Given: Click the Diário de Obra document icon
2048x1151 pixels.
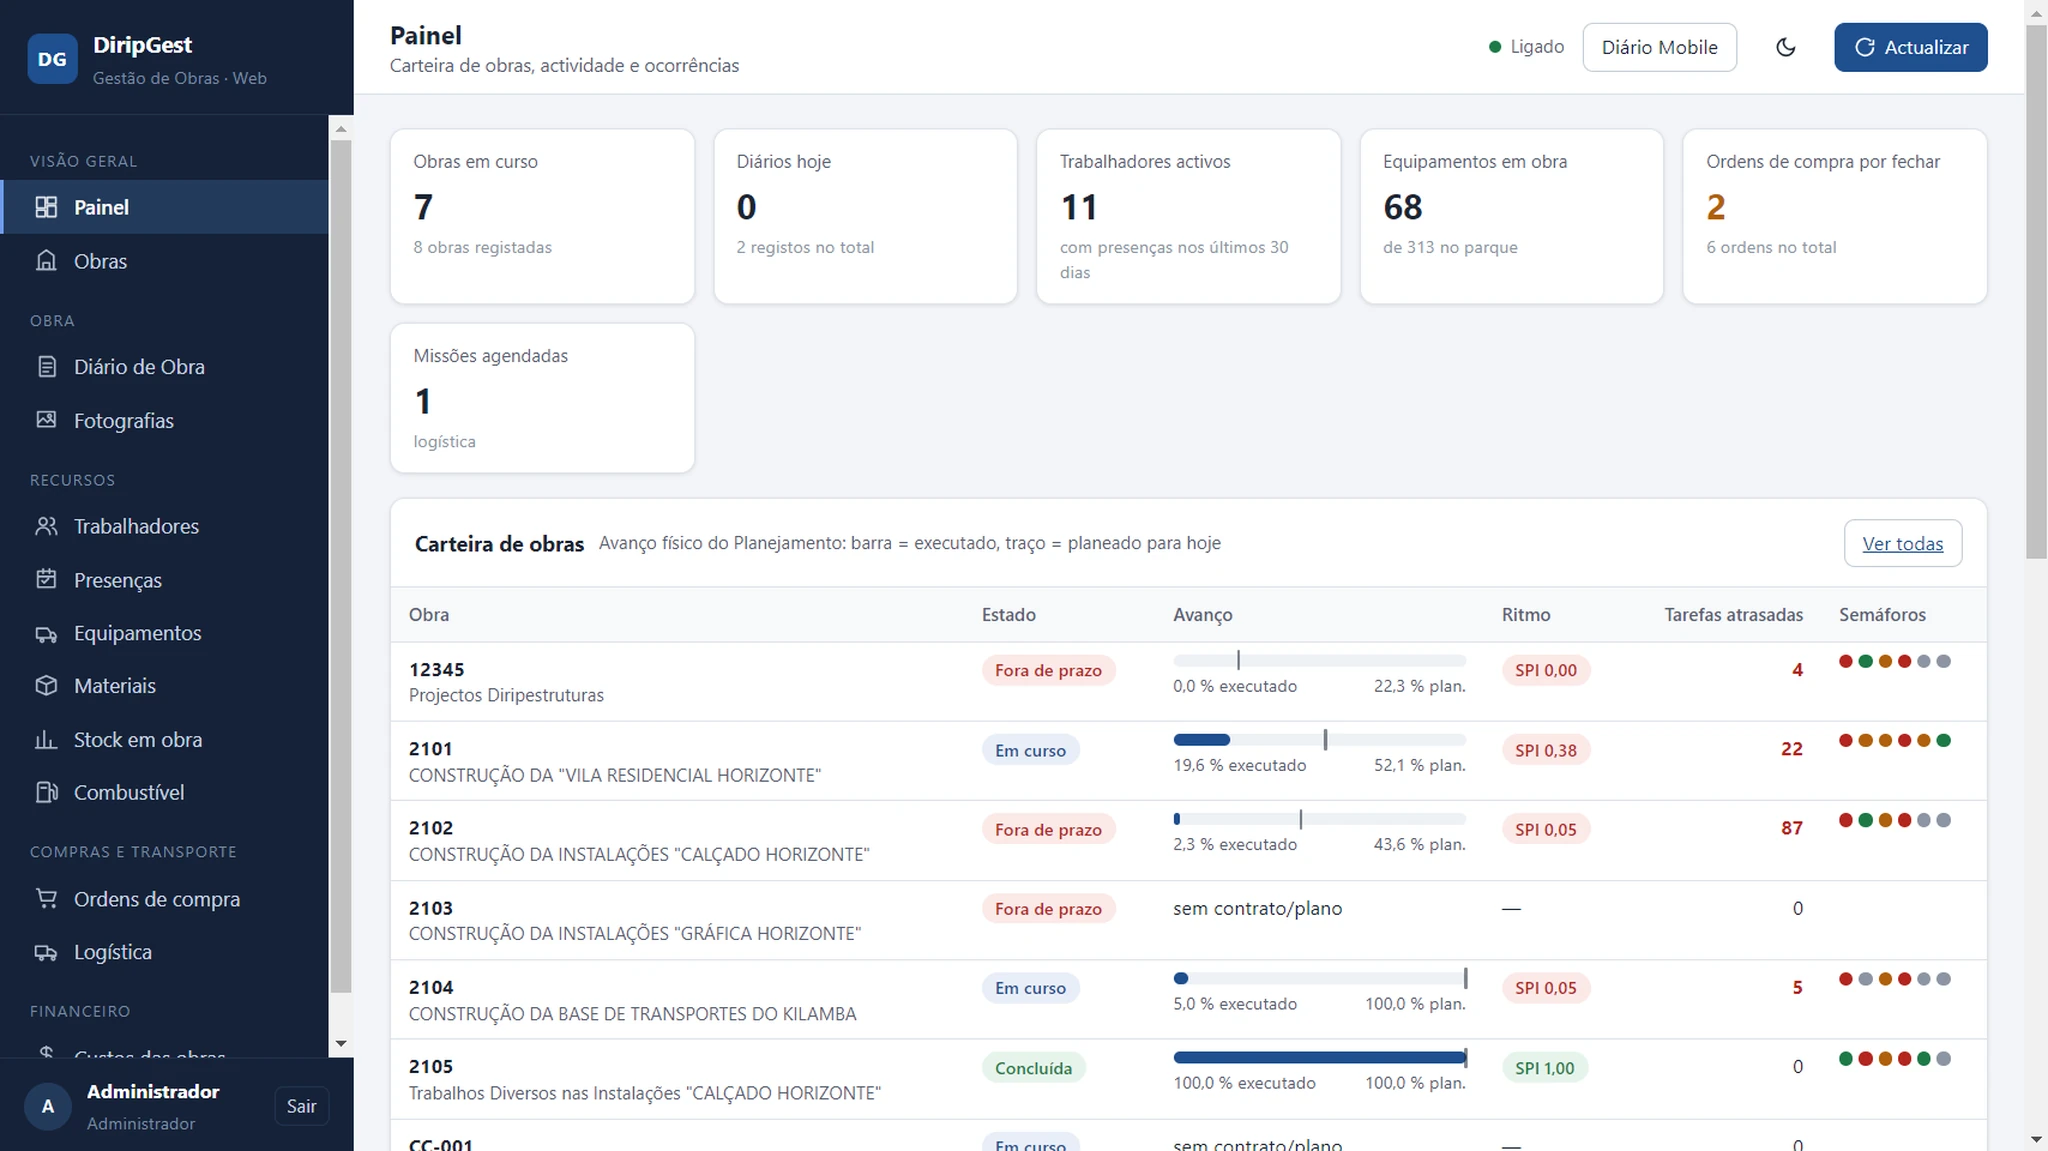Looking at the screenshot, I should 46,367.
